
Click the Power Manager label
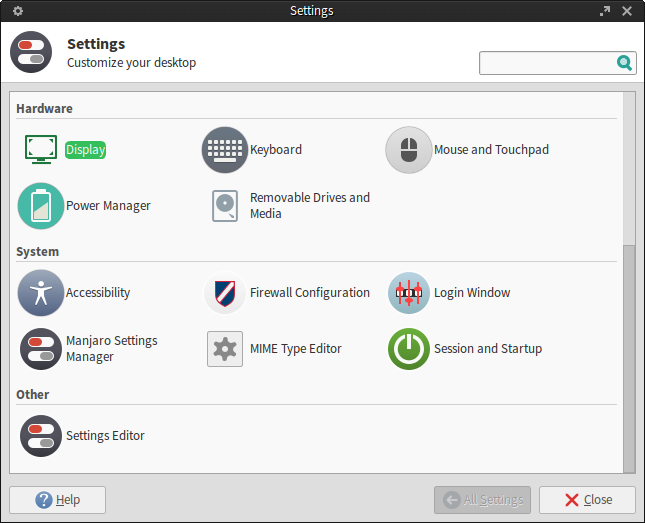[x=108, y=206]
